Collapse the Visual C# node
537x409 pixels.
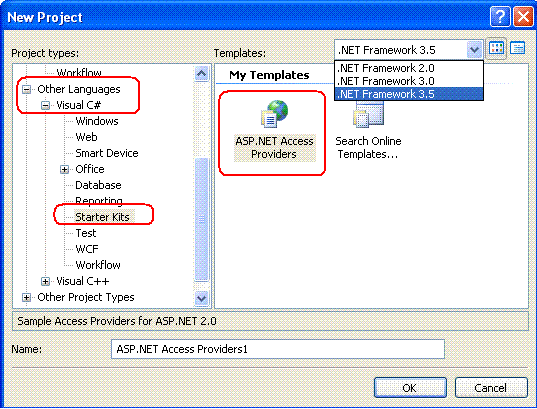tap(45, 106)
